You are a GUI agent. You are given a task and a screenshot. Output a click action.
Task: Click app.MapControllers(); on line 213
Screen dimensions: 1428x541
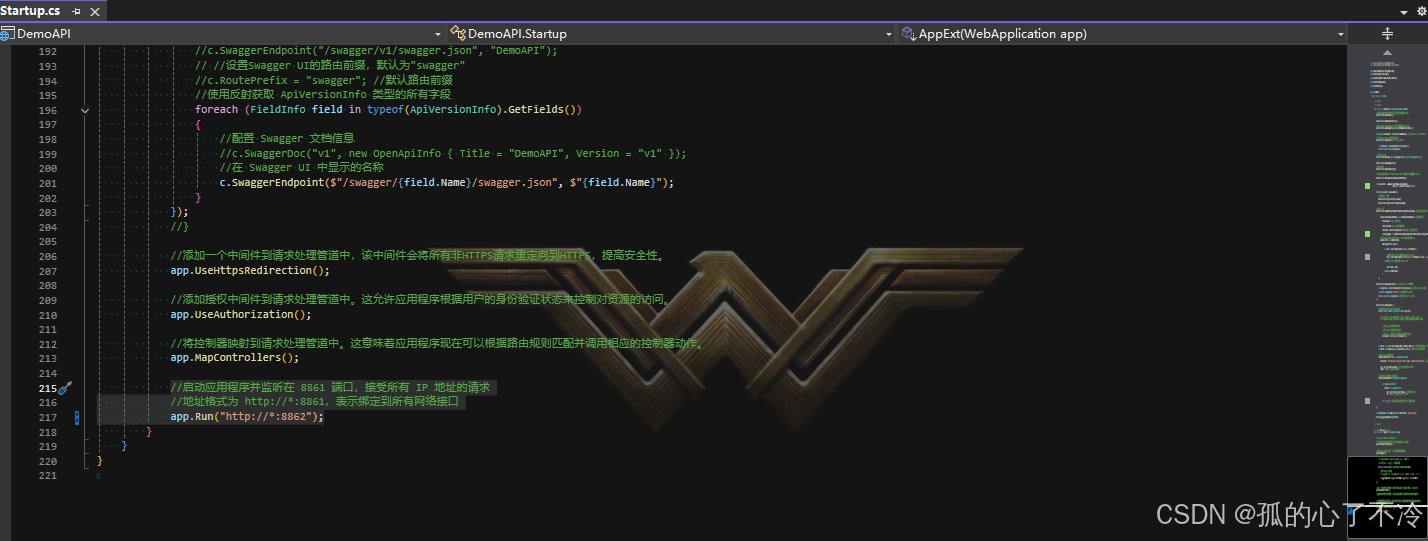tap(234, 357)
